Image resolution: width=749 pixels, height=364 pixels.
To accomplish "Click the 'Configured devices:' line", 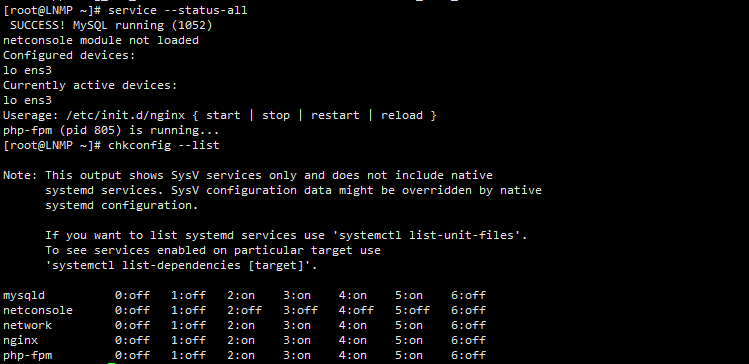I will (69, 55).
